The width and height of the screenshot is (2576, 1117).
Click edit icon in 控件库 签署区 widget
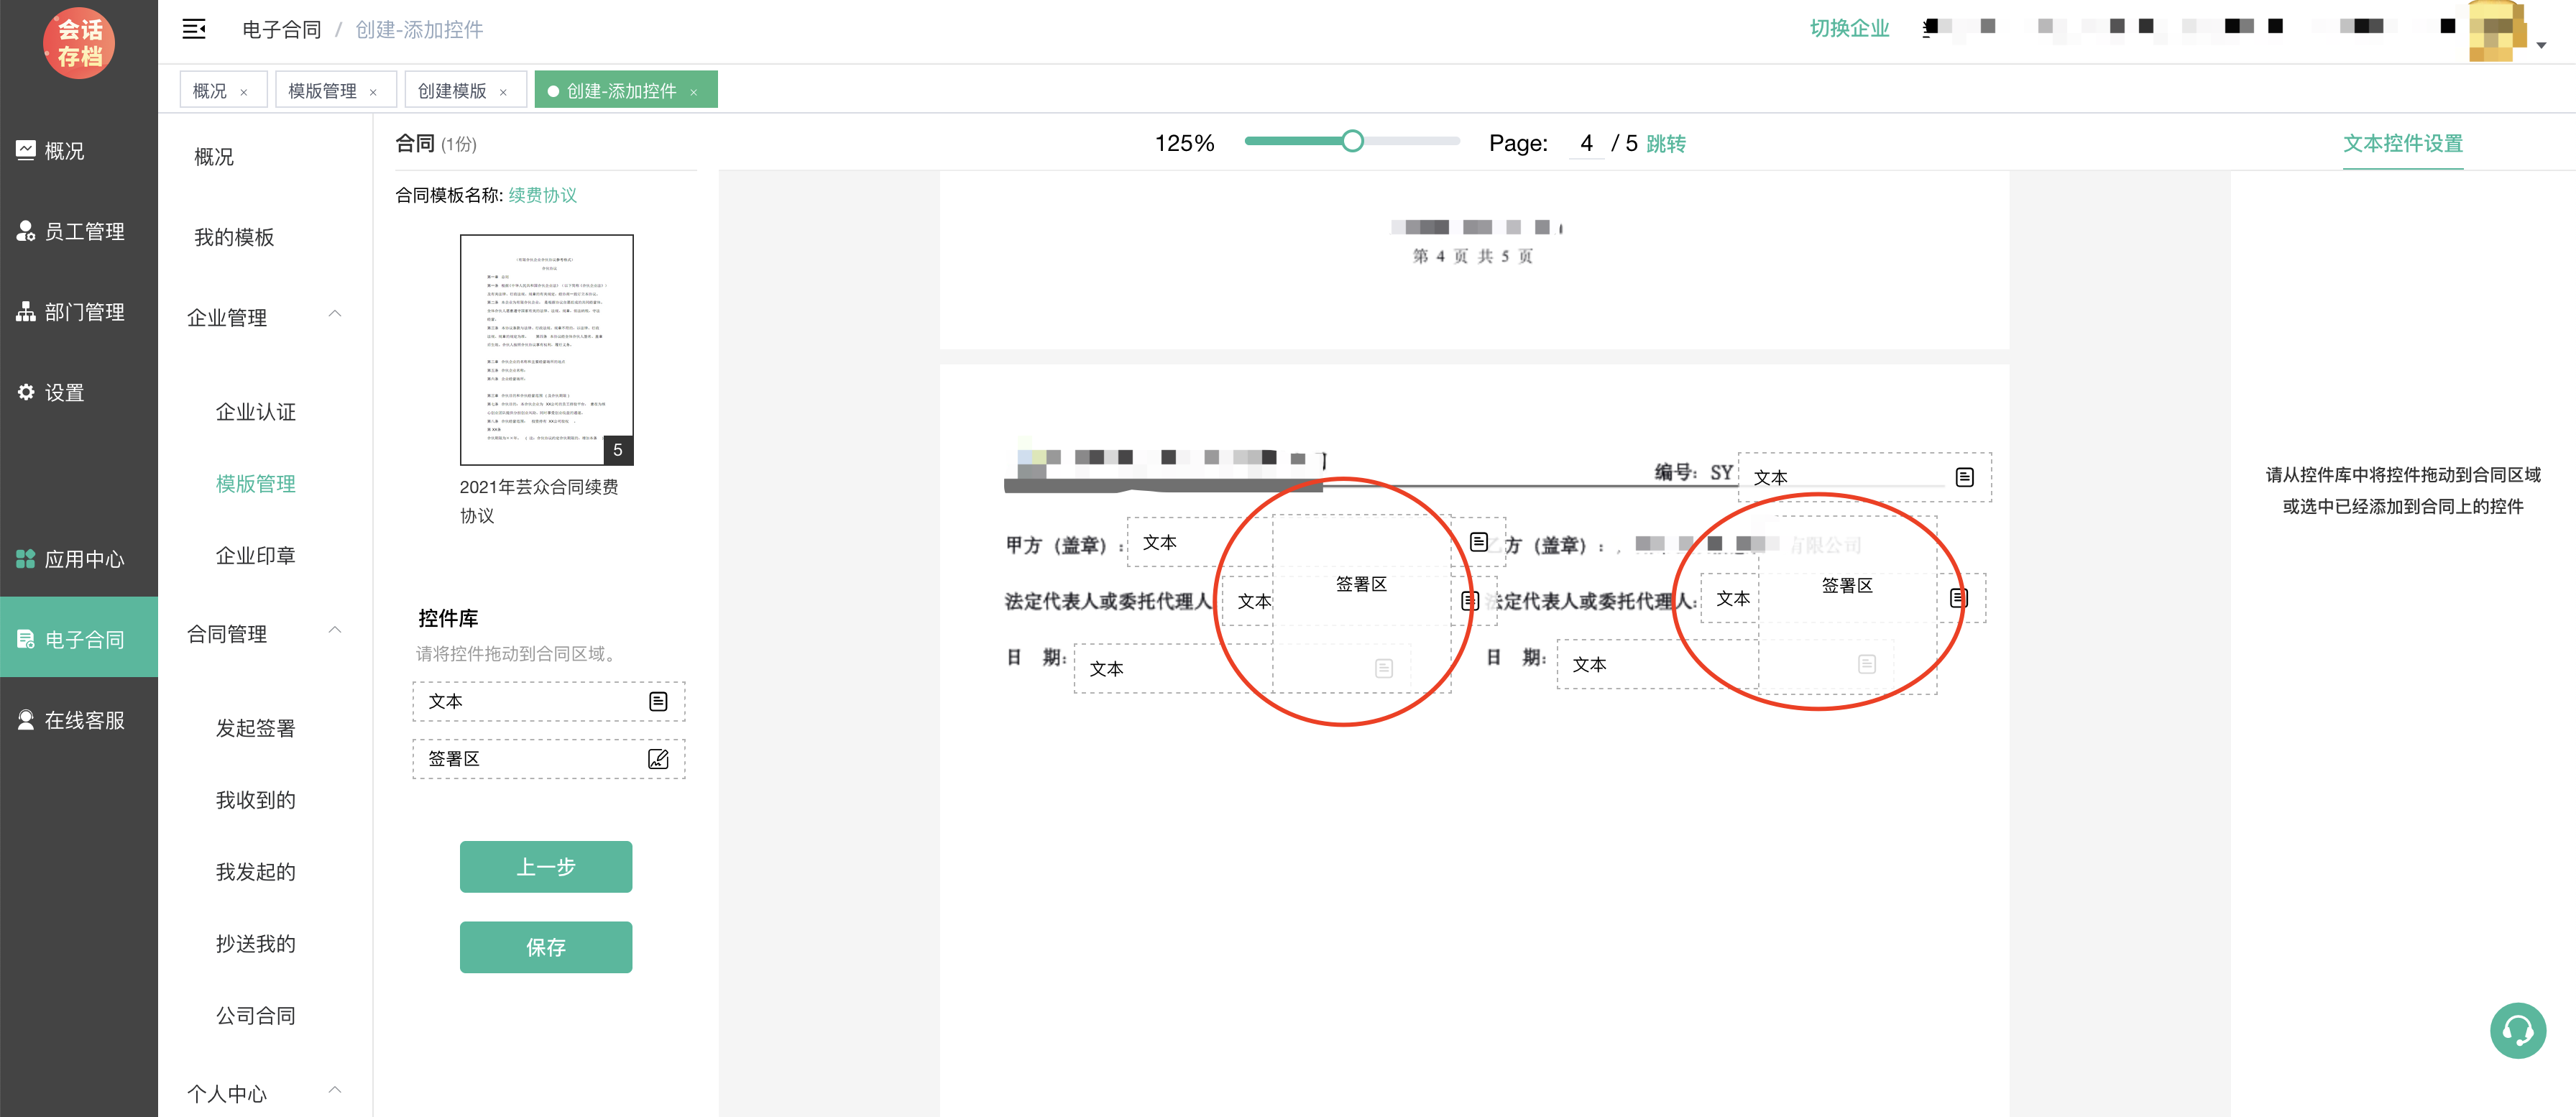tap(658, 759)
